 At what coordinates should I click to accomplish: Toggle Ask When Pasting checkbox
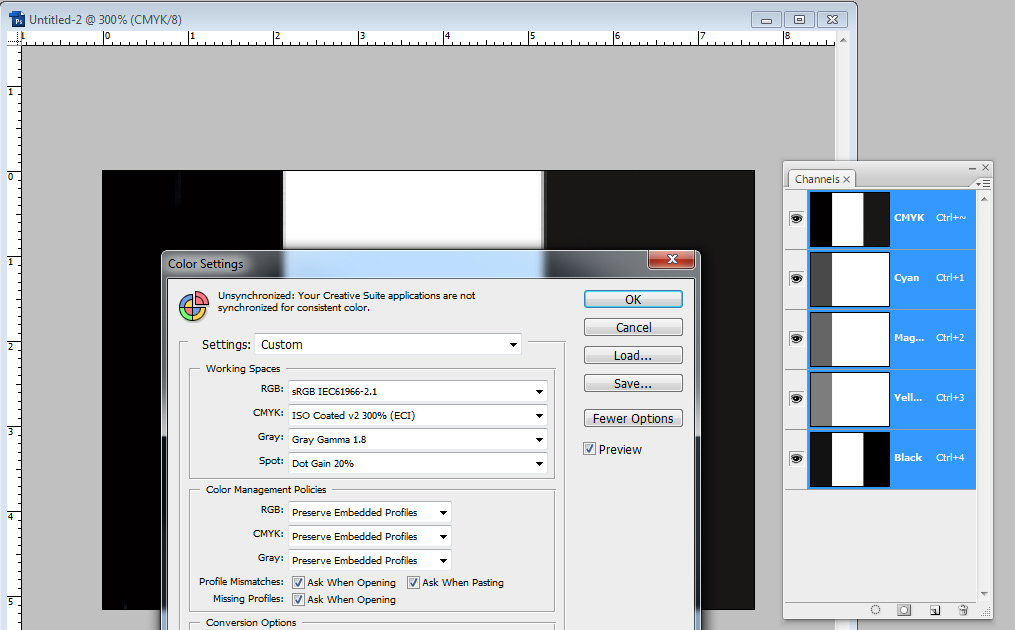coord(413,582)
